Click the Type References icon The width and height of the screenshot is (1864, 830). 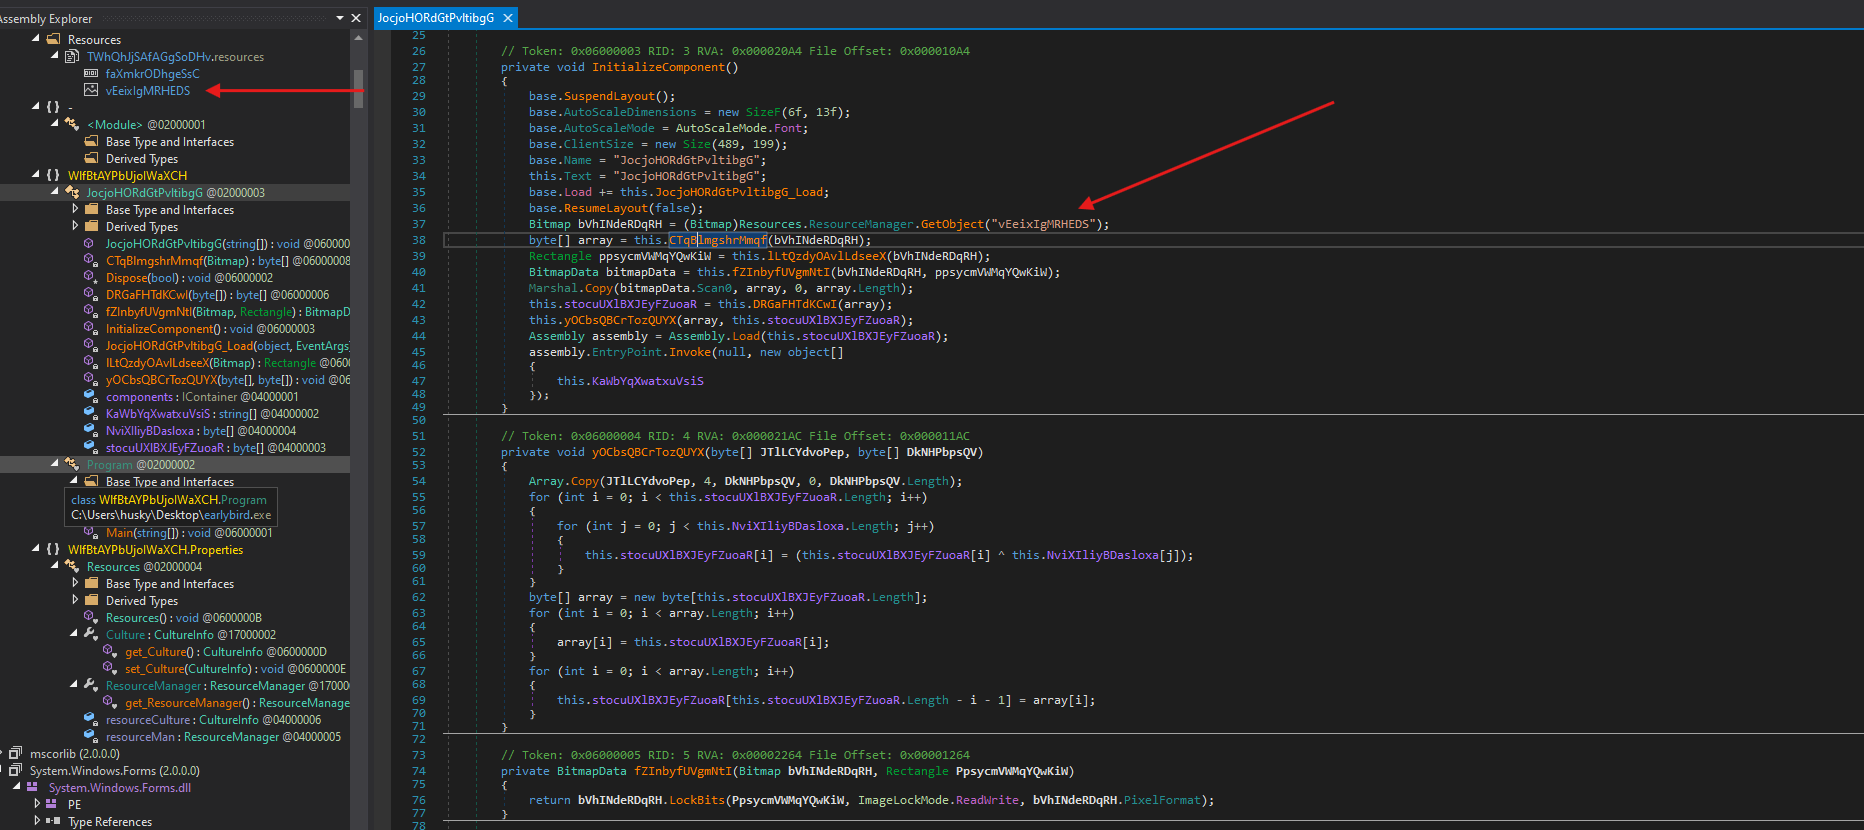[52, 821]
